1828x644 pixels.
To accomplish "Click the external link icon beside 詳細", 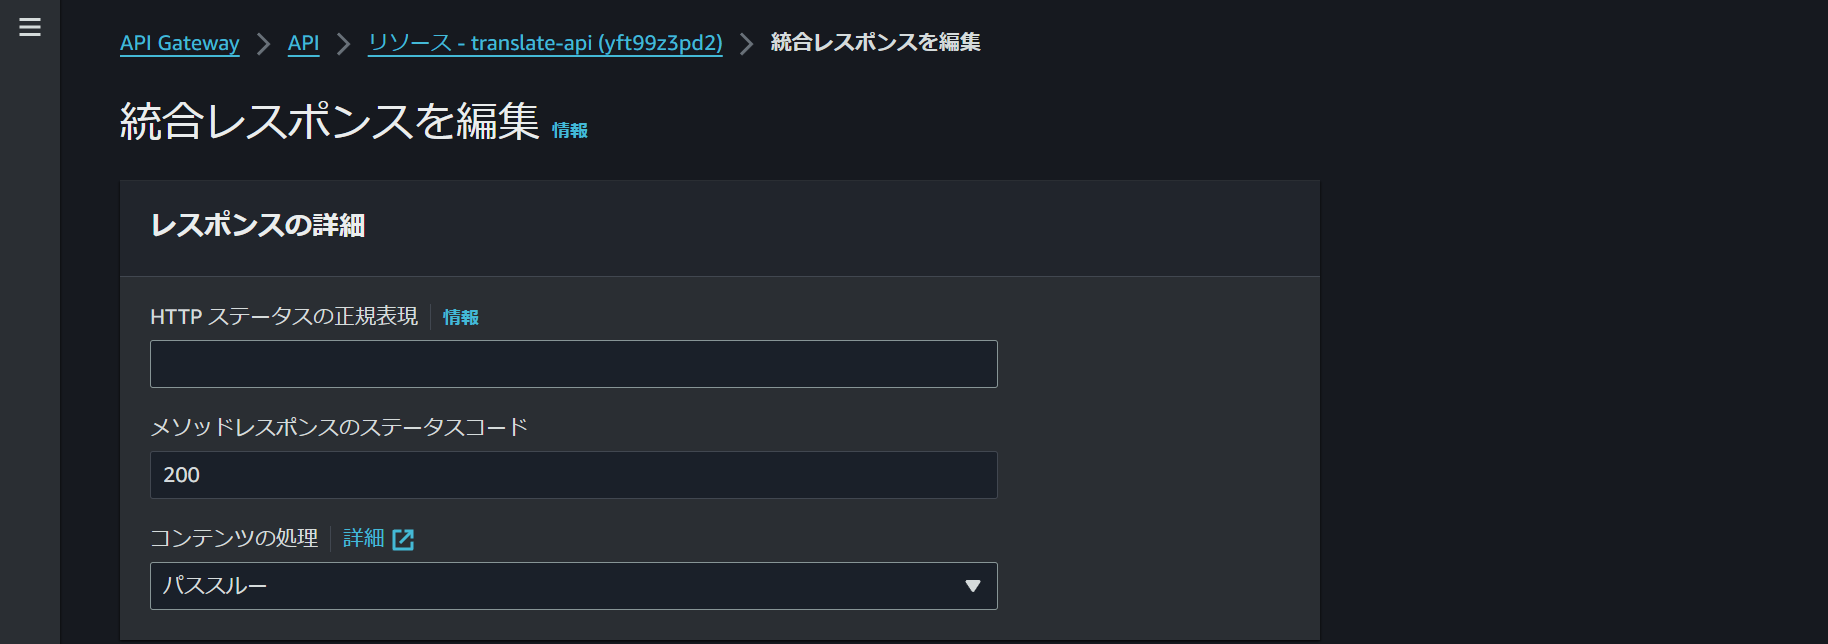I will (403, 540).
